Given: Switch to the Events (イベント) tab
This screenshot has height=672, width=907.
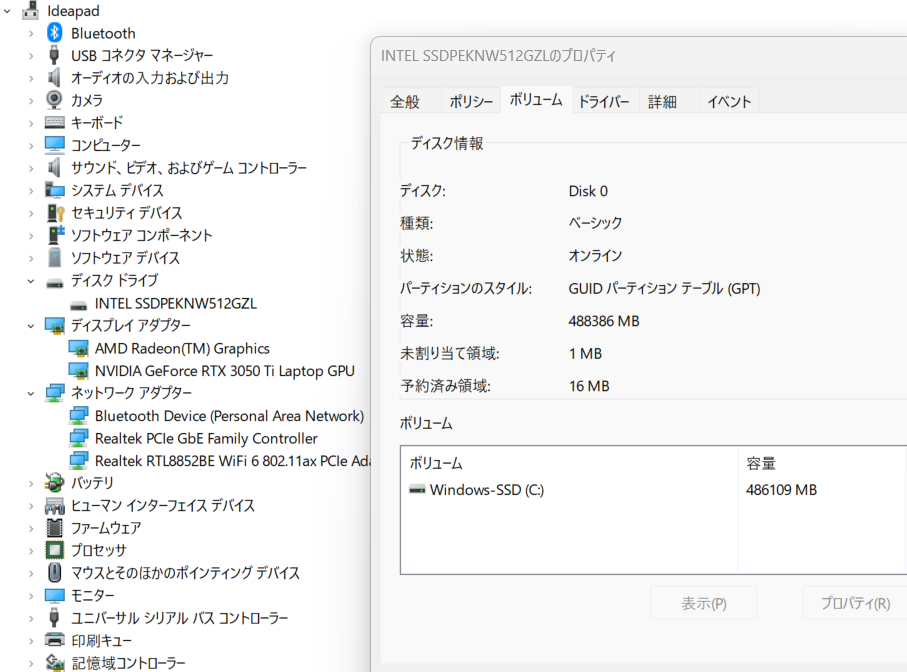Looking at the screenshot, I should [729, 102].
